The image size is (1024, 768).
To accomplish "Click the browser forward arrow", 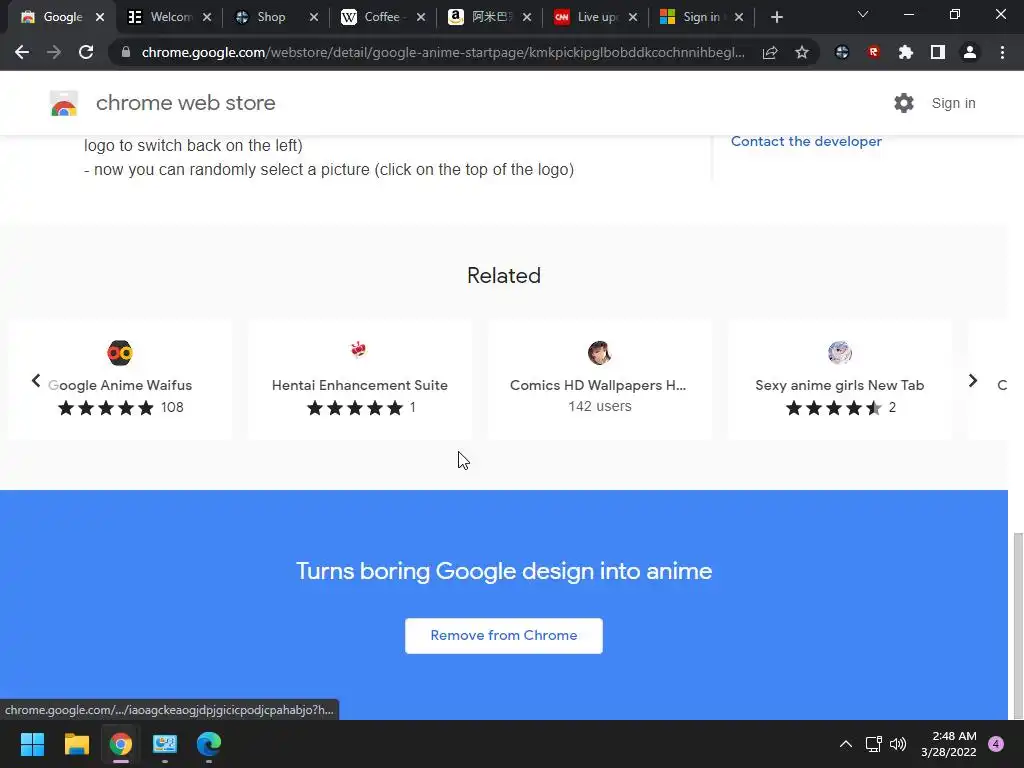I will pyautogui.click(x=54, y=52).
